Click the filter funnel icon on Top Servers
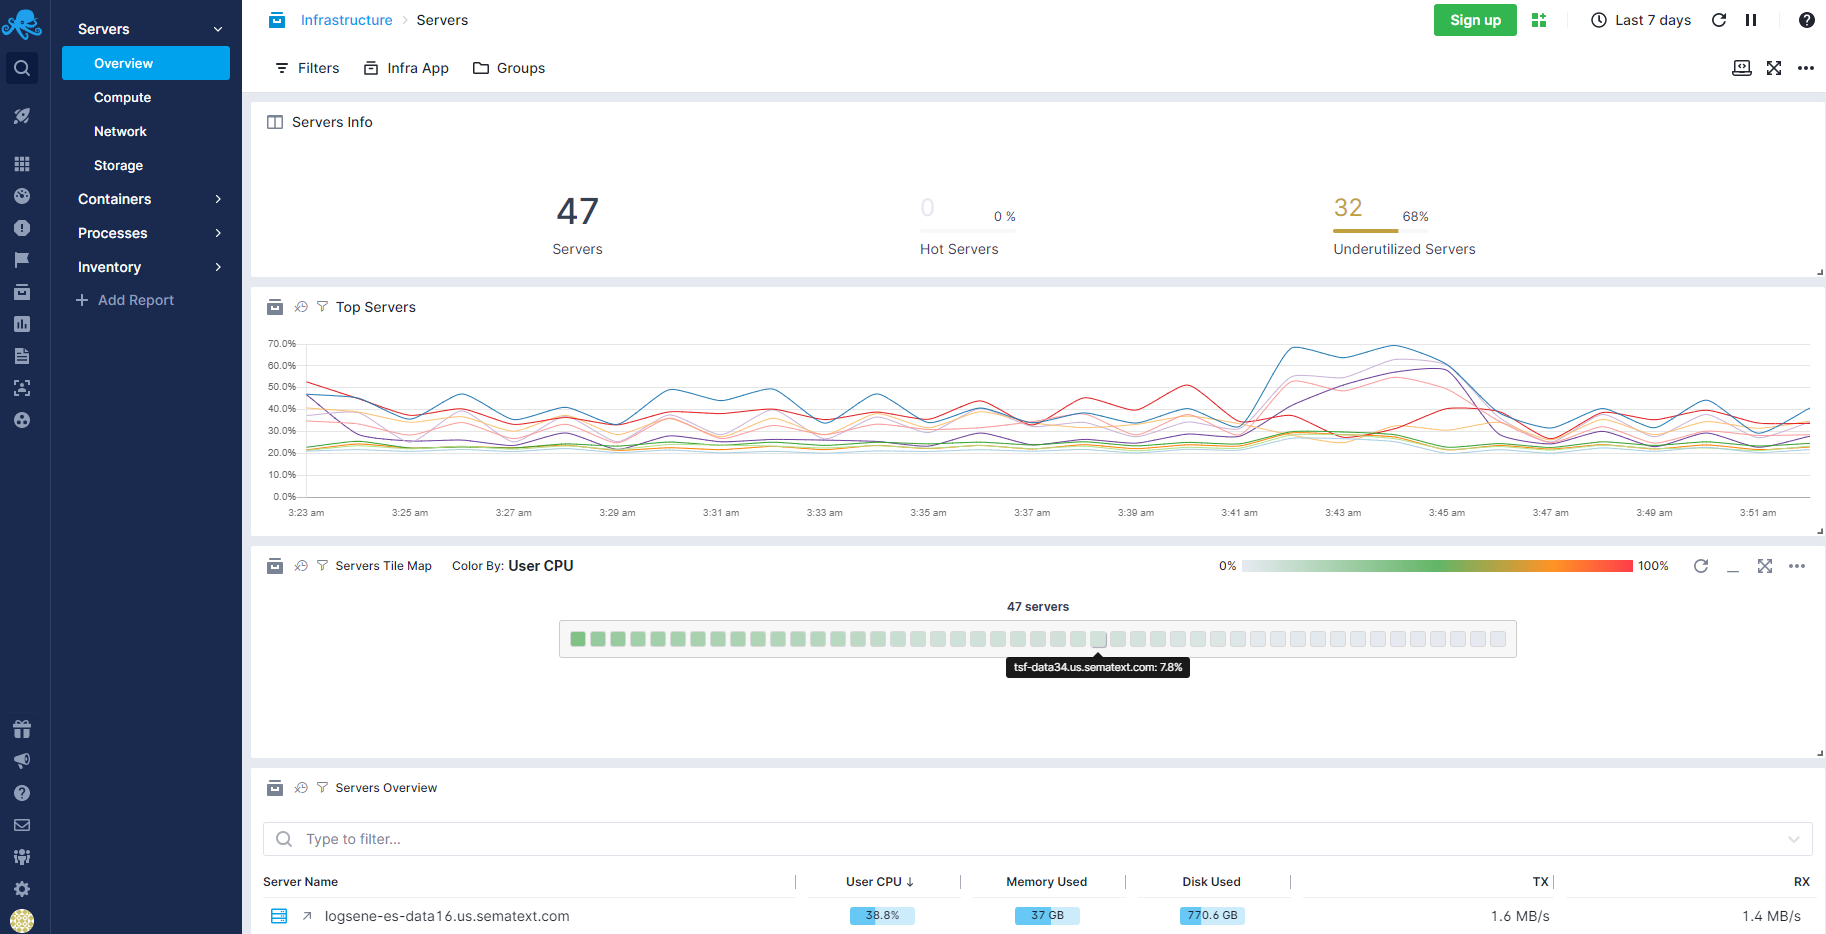The width and height of the screenshot is (1826, 934). click(322, 307)
